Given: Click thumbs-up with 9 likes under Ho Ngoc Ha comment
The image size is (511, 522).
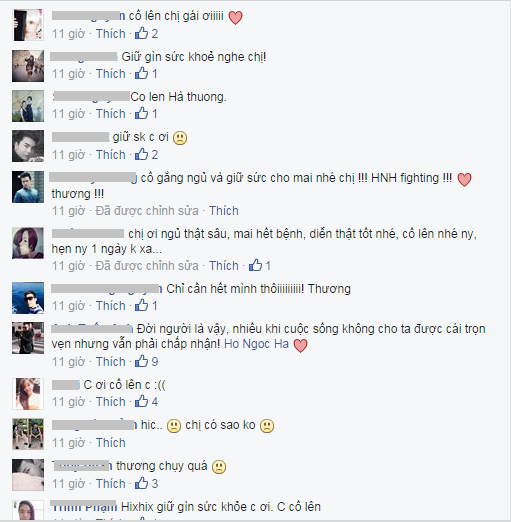Looking at the screenshot, I should [x=141, y=361].
